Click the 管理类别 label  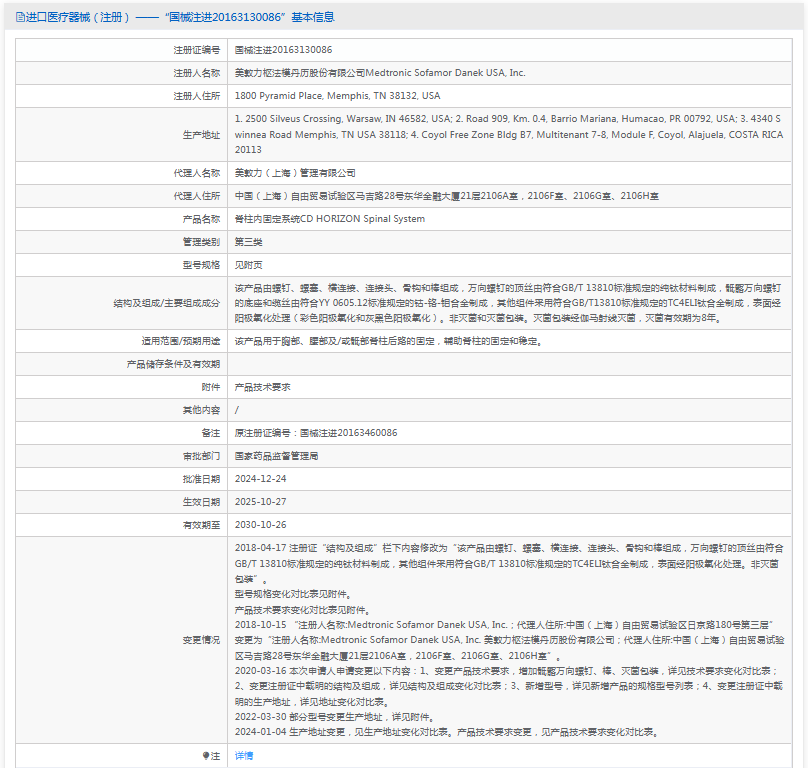[201, 242]
